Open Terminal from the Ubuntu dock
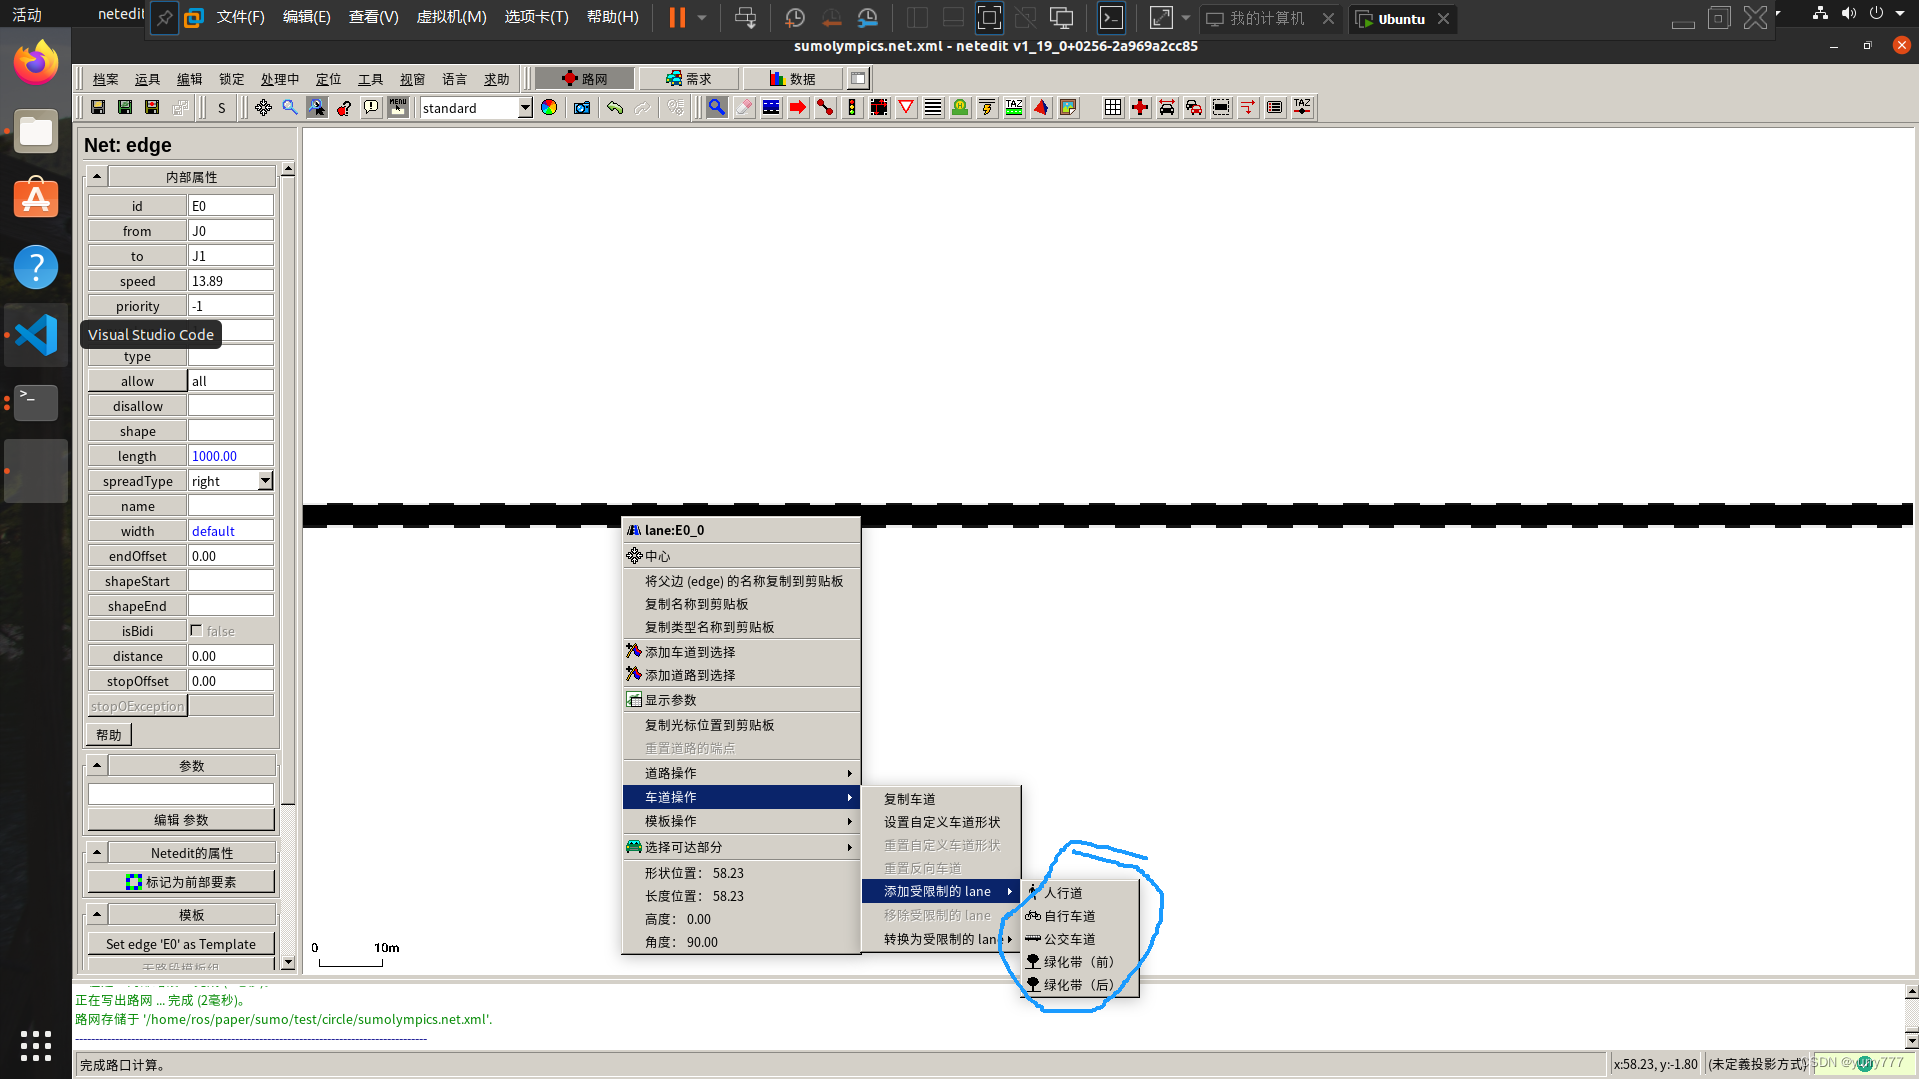The height and width of the screenshot is (1079, 1919). (36, 402)
